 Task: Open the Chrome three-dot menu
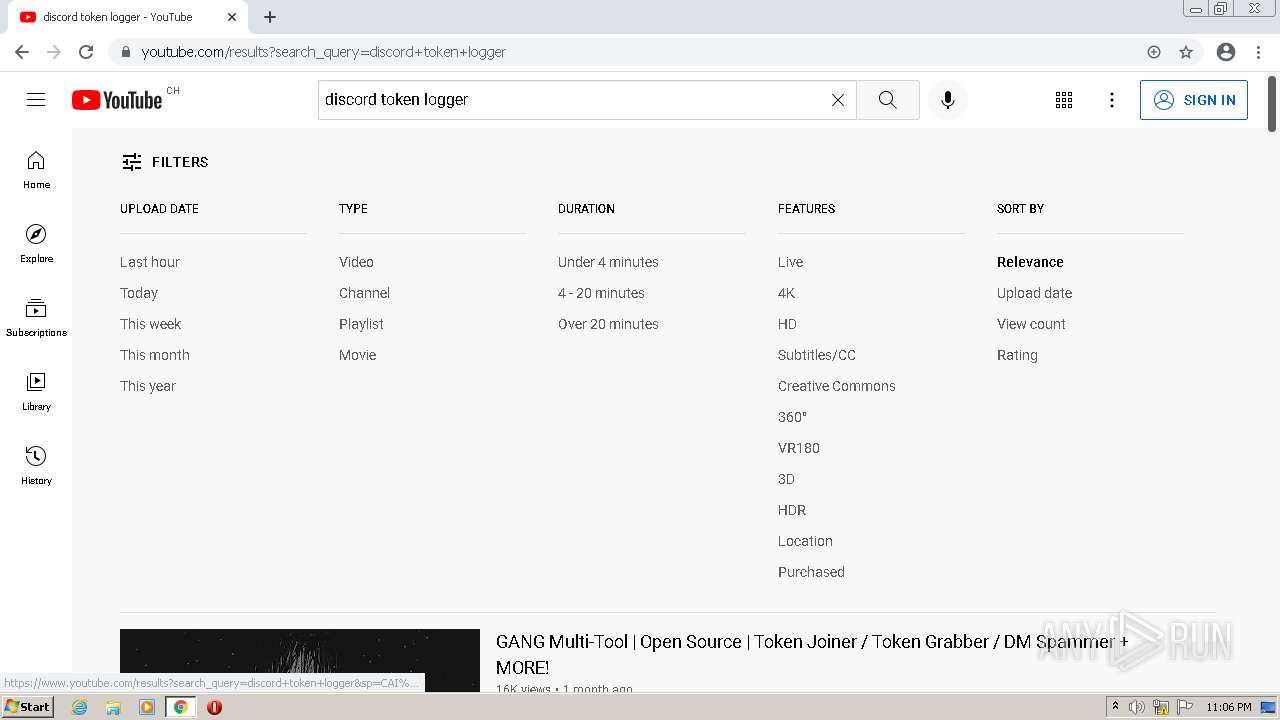point(1258,52)
